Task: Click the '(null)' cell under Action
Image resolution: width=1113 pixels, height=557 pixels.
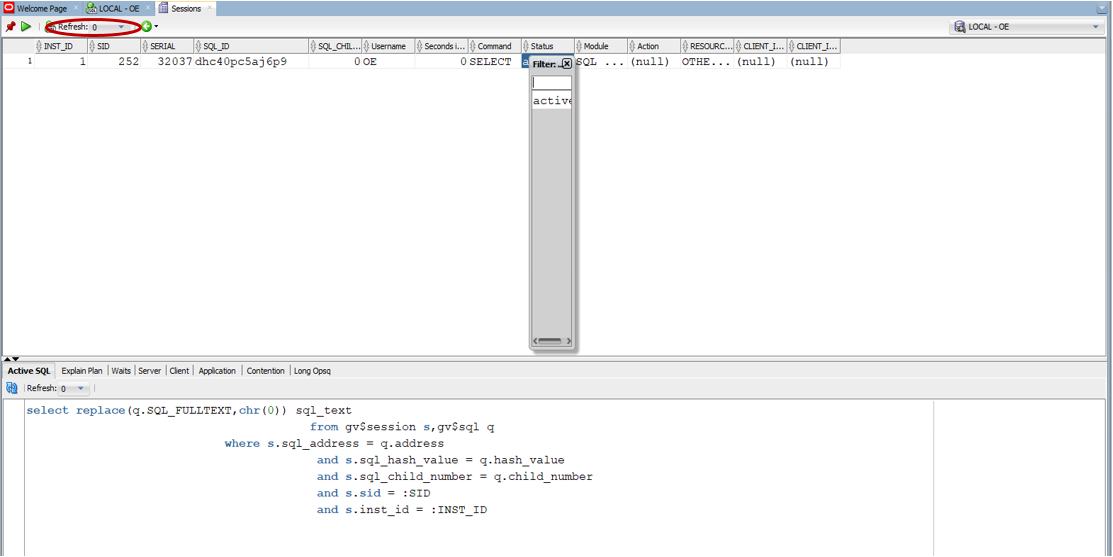Action: click(654, 62)
